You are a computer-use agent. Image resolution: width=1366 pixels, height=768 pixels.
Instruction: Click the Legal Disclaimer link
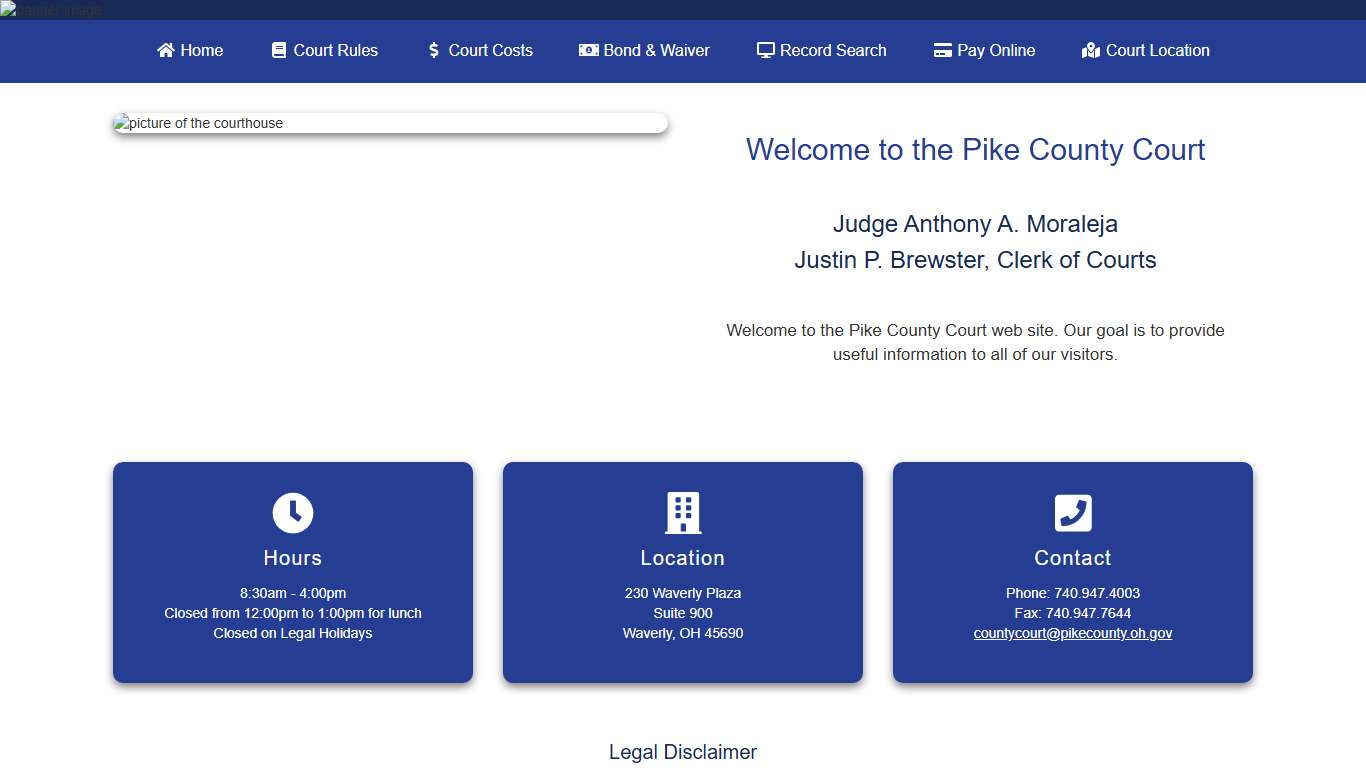[683, 752]
